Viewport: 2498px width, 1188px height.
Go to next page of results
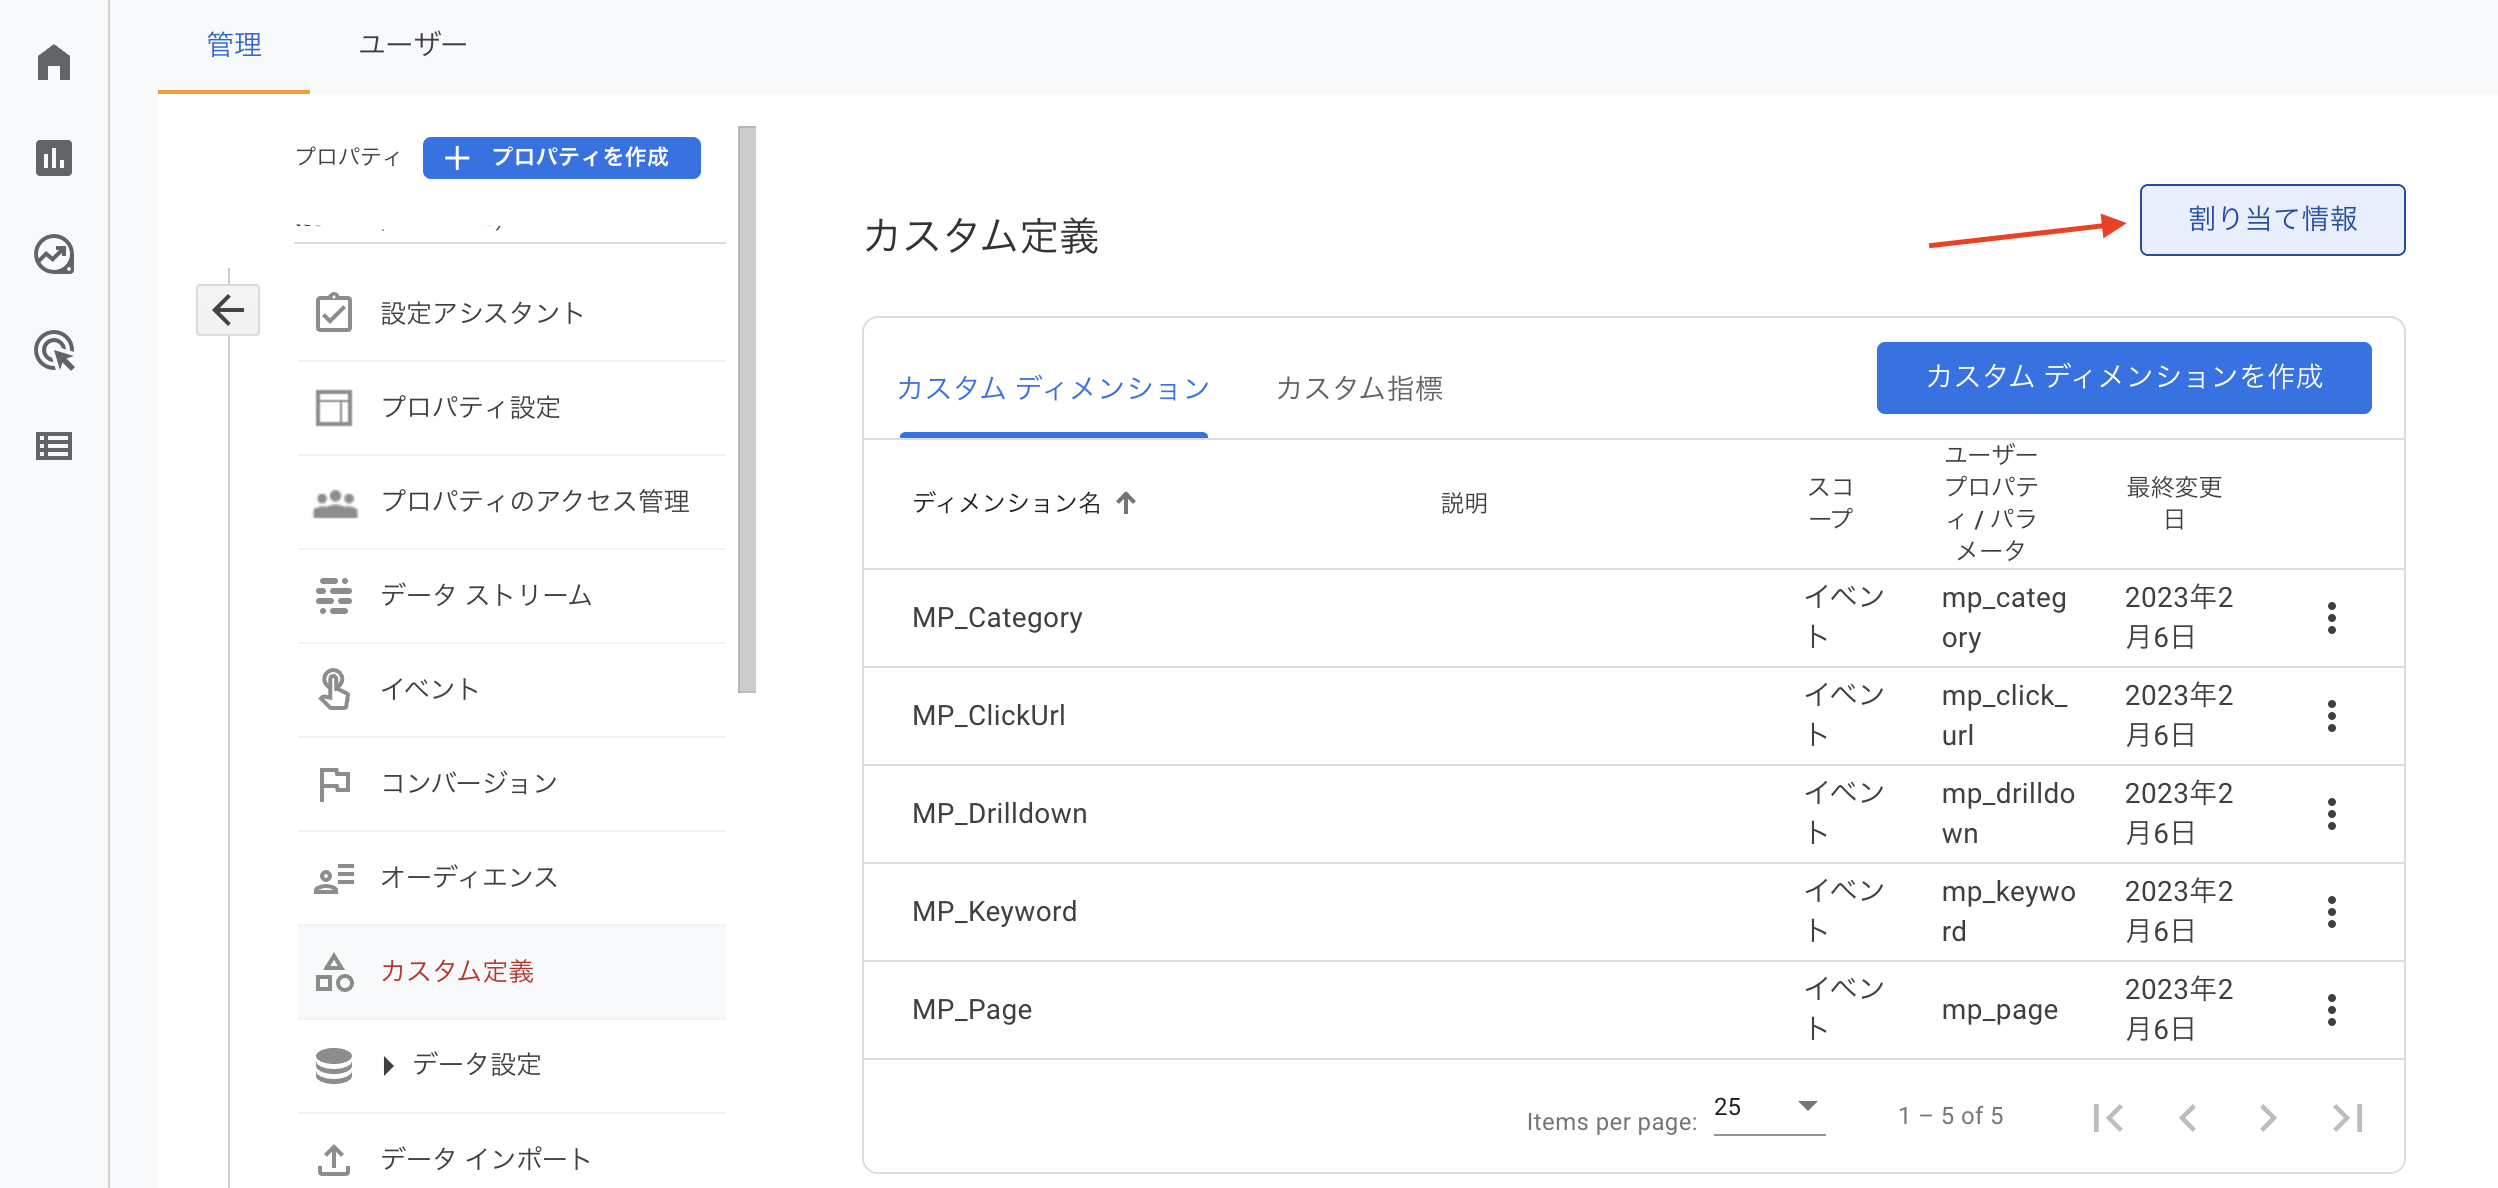coord(2267,1117)
